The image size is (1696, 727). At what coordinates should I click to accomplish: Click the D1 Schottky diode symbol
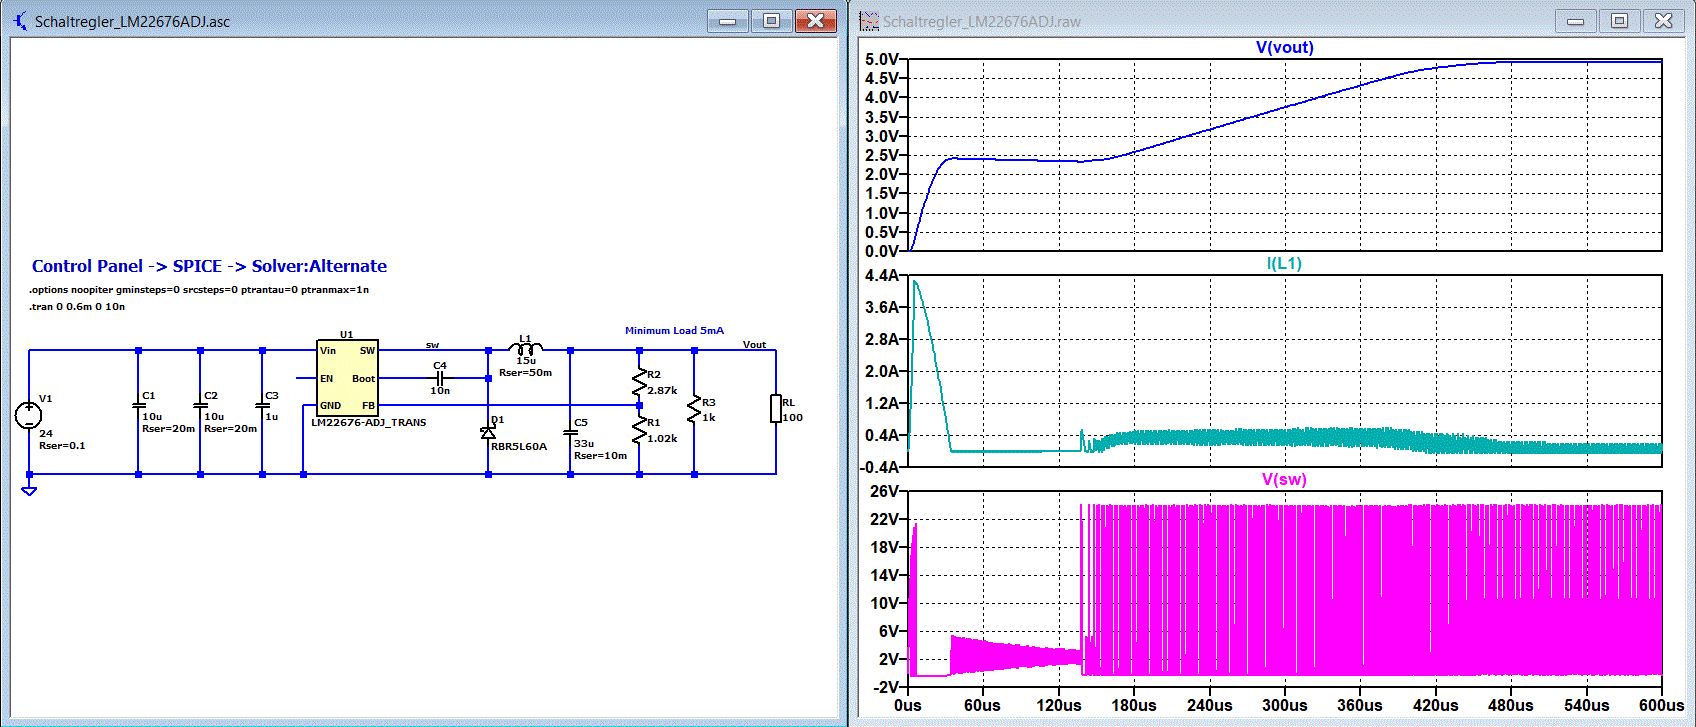point(488,432)
